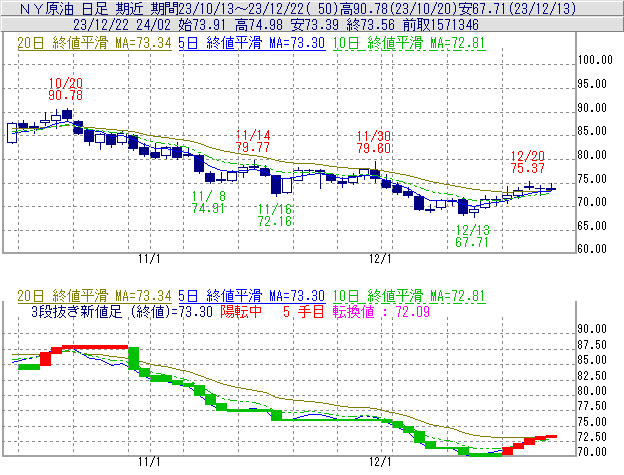Click the 5日 終値平滑 link in lower chart

pos(252,296)
